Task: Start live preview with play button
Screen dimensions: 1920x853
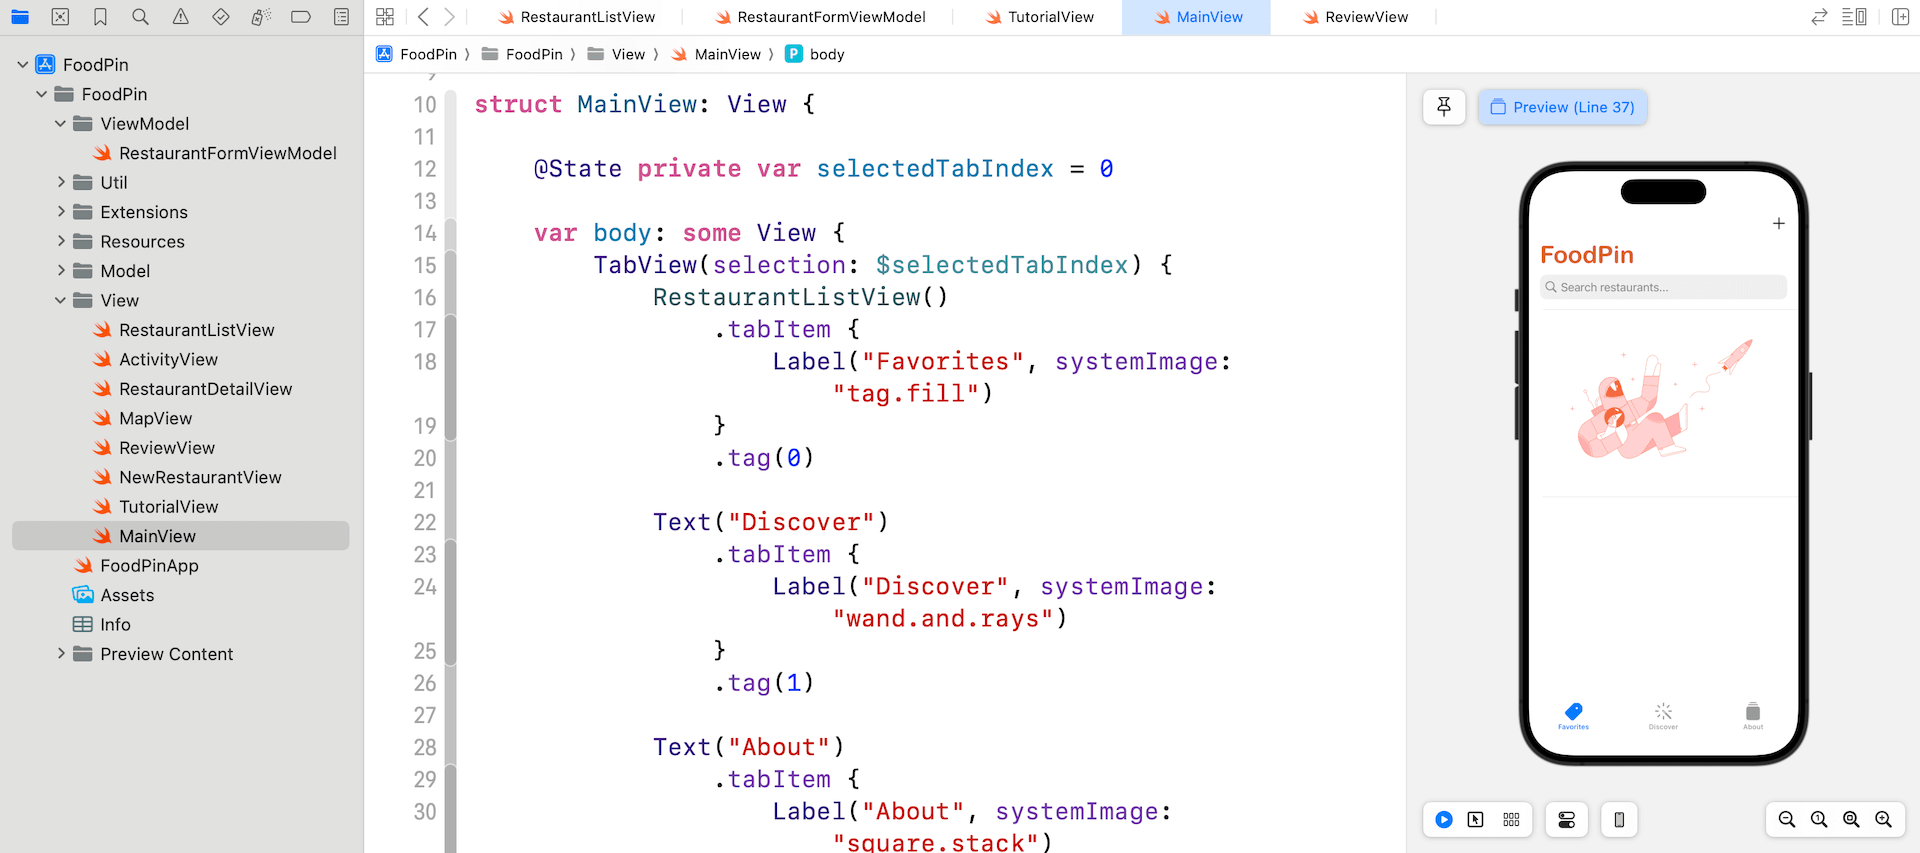Action: 1444,820
